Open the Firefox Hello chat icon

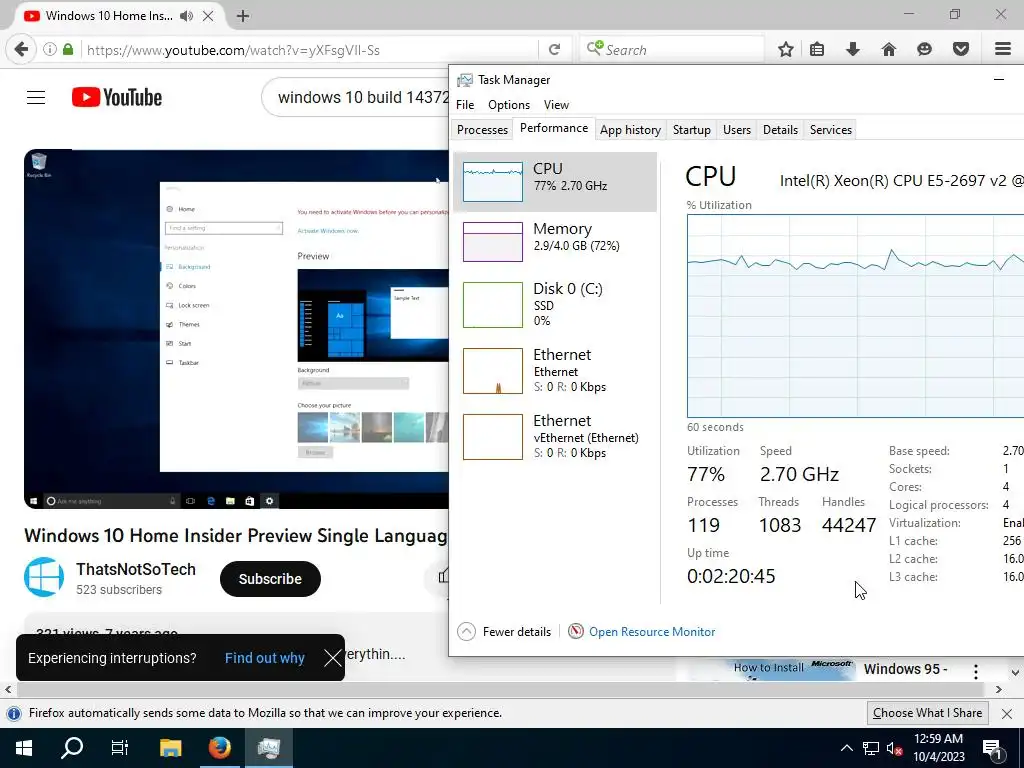[x=924, y=50]
